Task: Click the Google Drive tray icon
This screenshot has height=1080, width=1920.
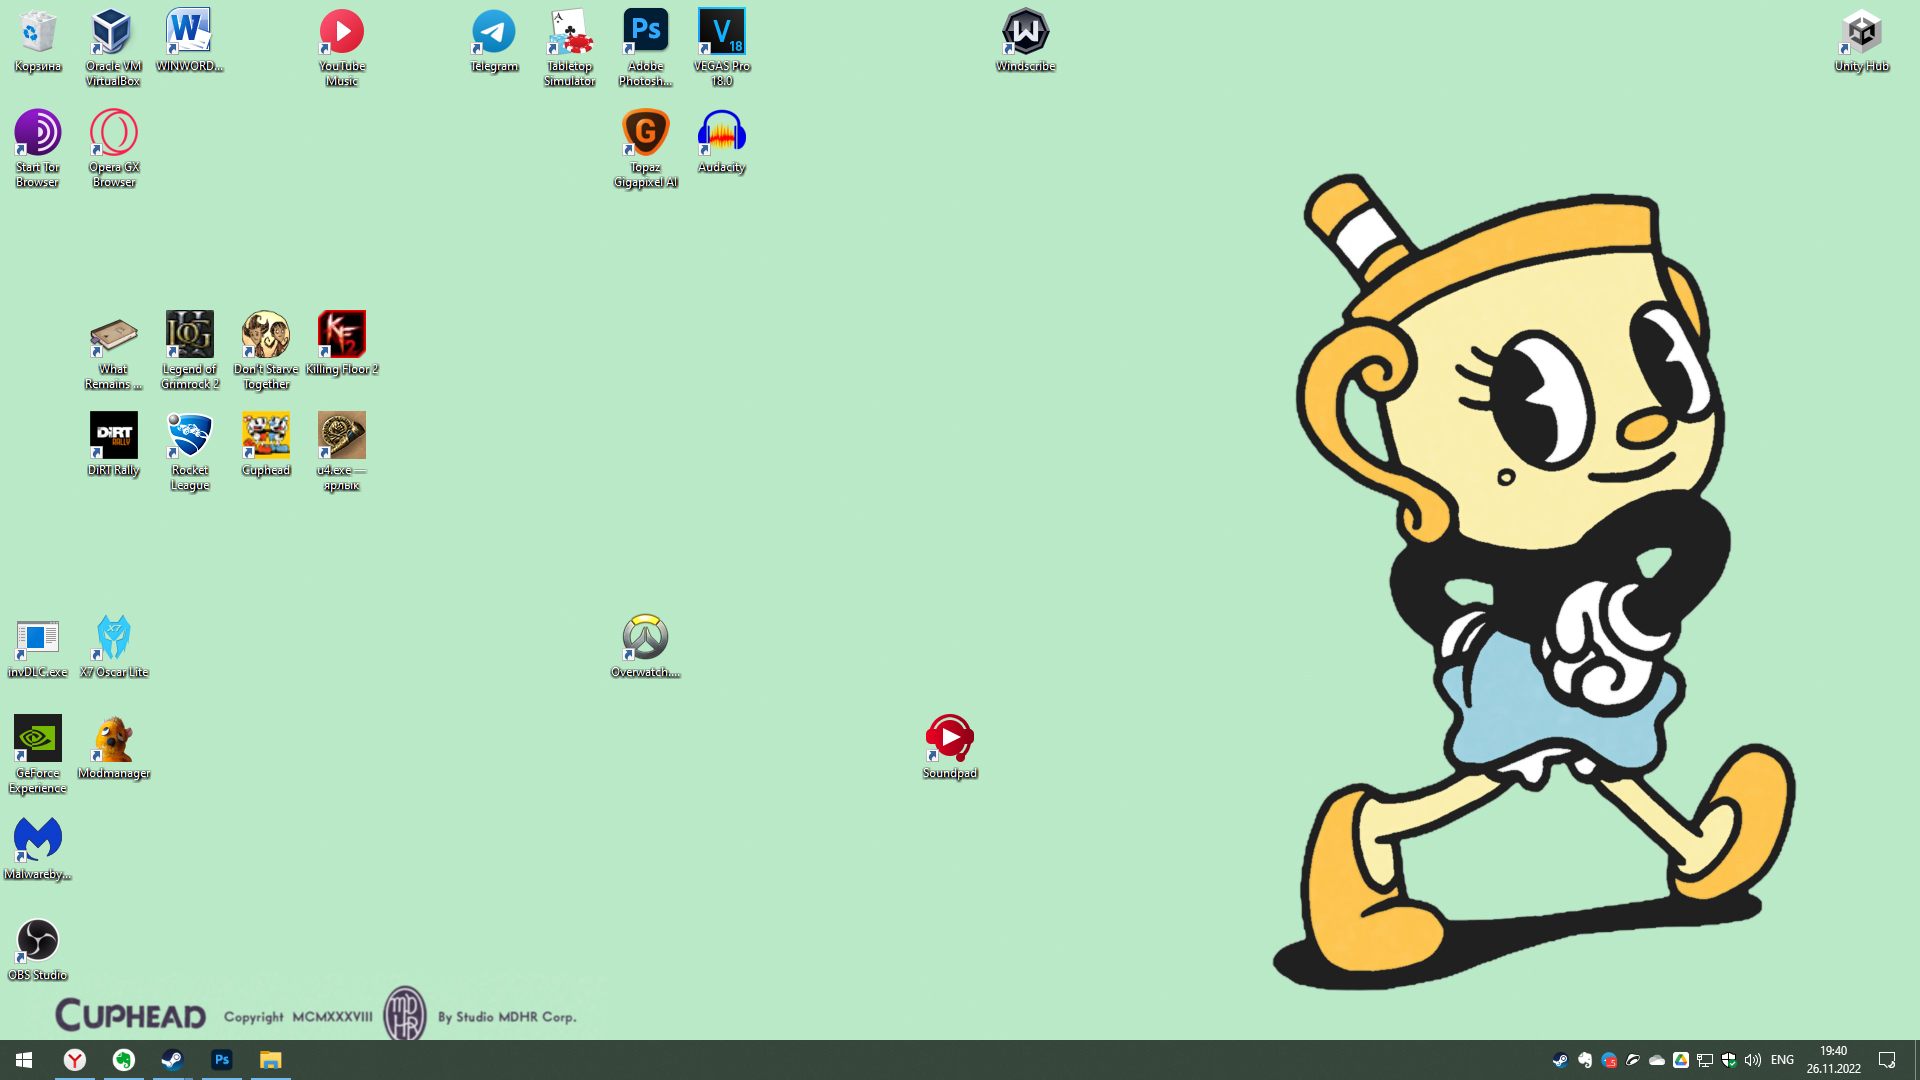Action: 1681,1060
